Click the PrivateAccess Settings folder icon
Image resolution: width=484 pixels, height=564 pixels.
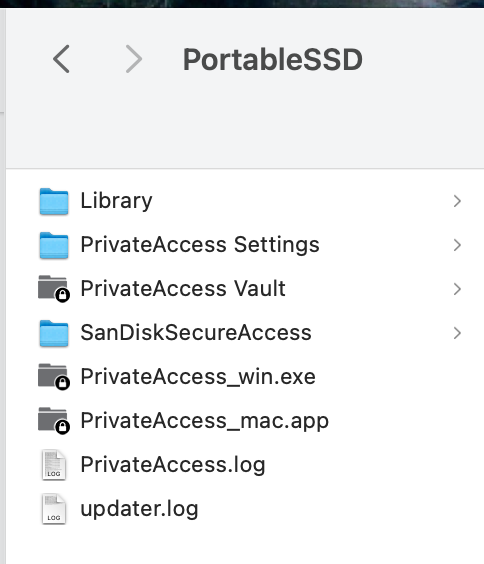[54, 245]
